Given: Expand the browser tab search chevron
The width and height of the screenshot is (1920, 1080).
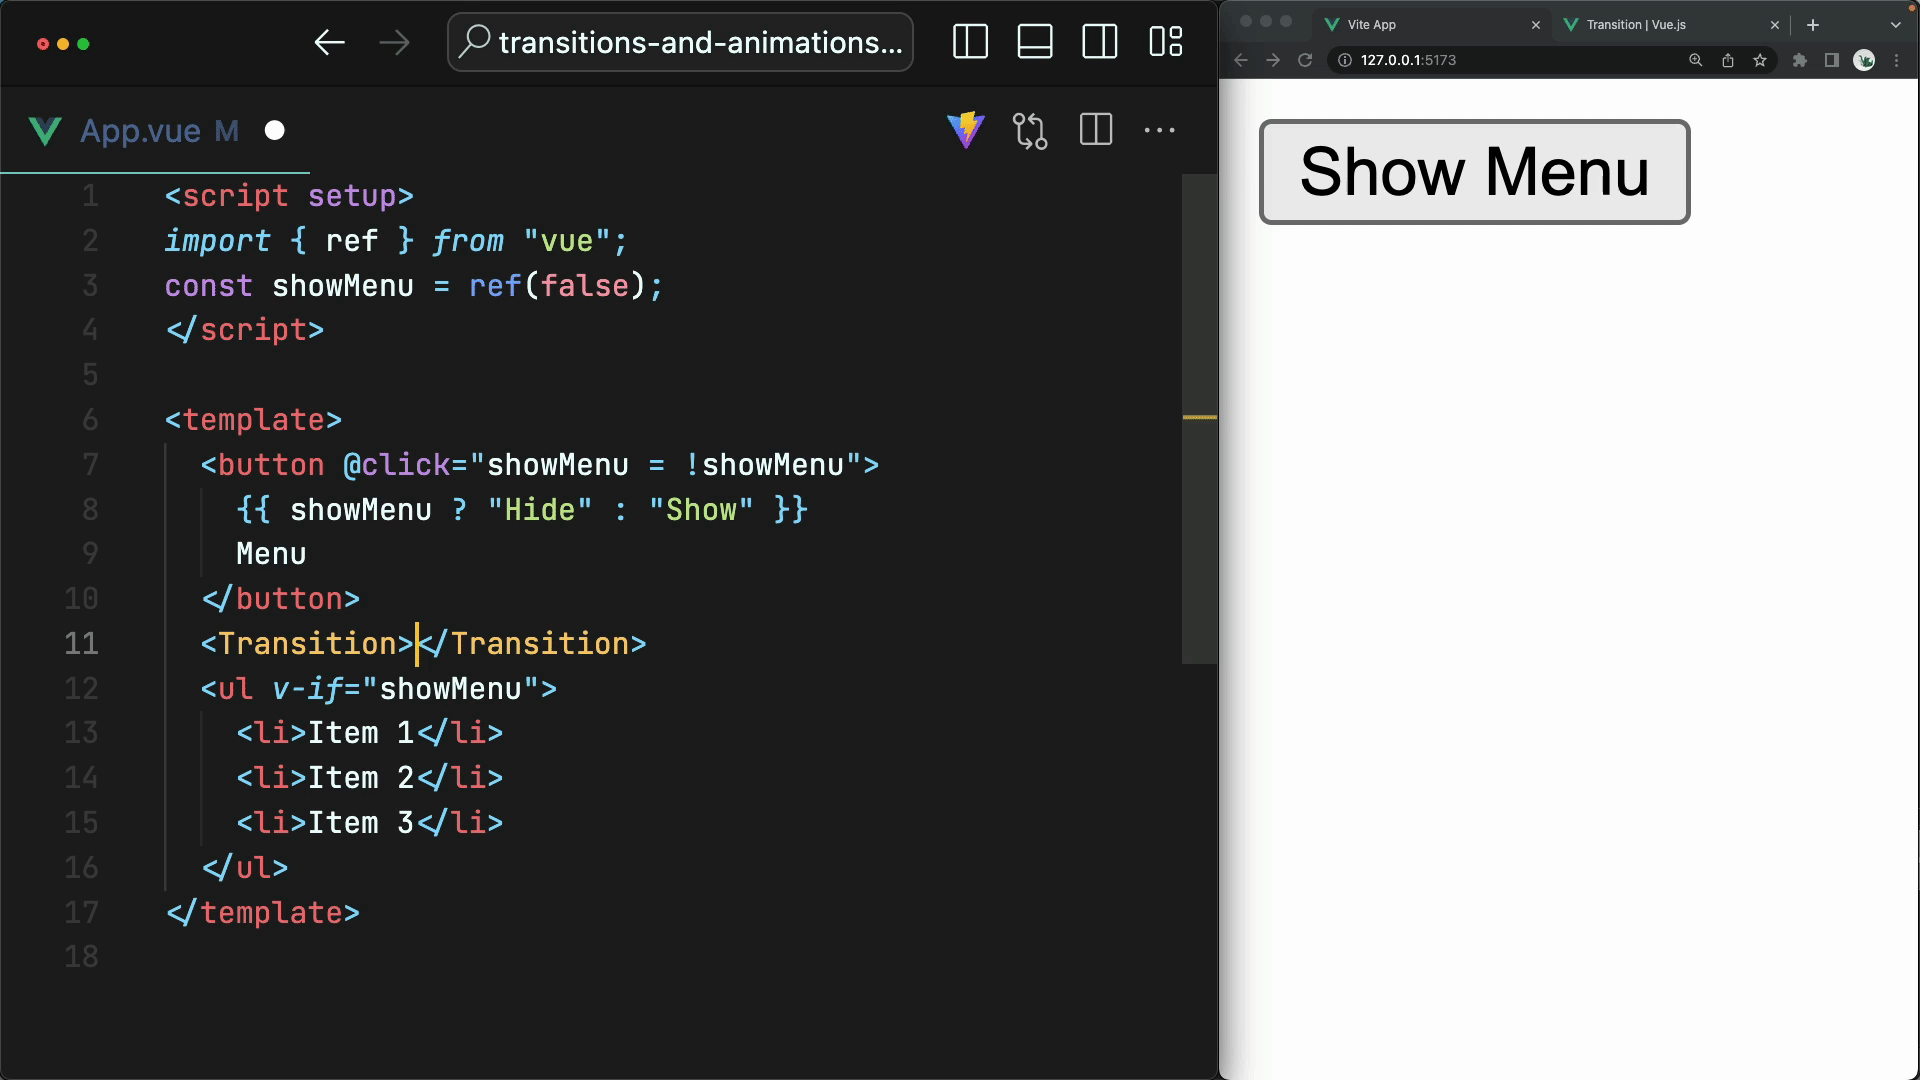Looking at the screenshot, I should [x=1895, y=25].
